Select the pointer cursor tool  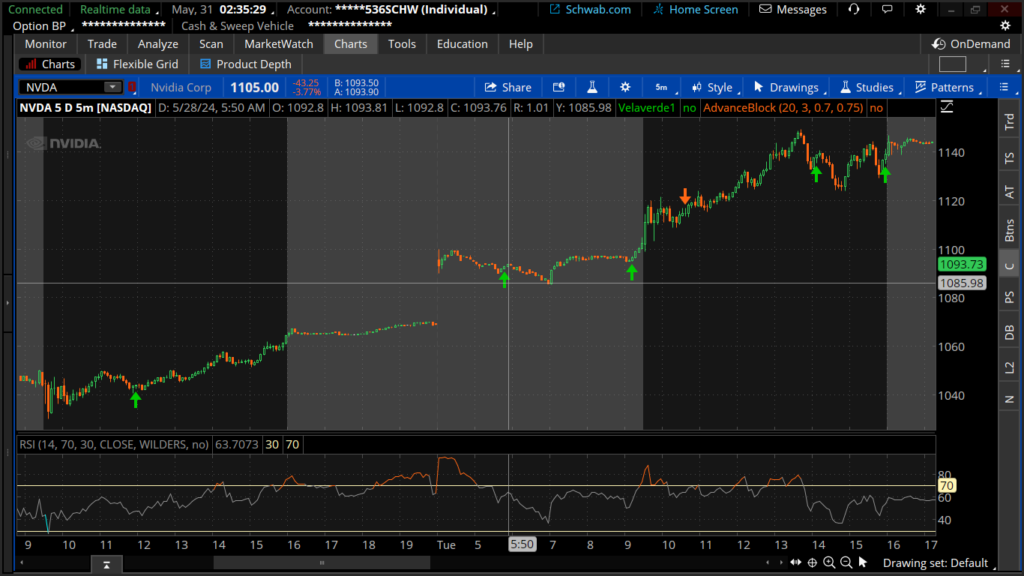tap(865, 563)
